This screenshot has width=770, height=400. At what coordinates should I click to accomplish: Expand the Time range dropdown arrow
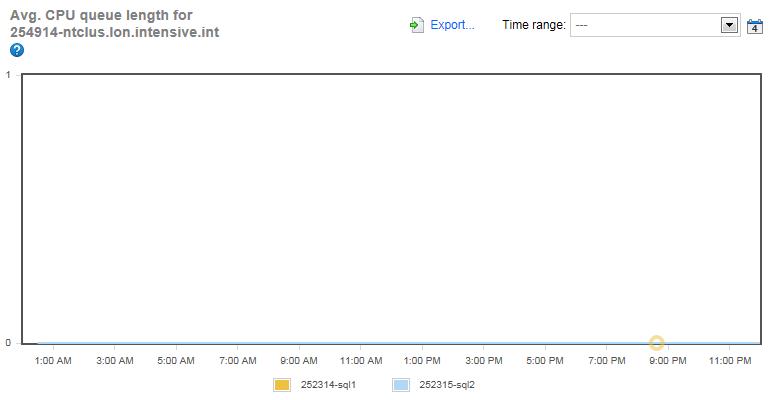(x=729, y=25)
